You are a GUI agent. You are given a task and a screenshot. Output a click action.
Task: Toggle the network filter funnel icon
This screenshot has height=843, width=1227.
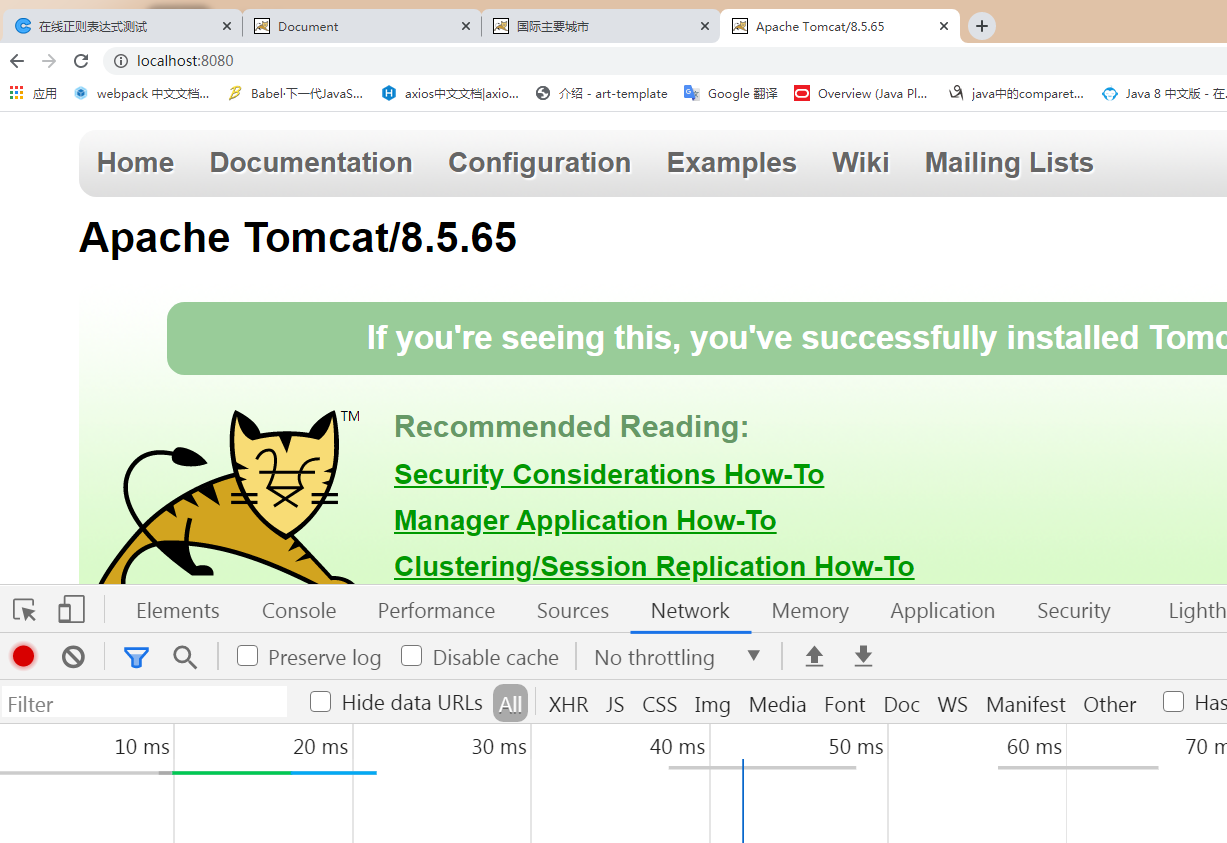point(136,657)
